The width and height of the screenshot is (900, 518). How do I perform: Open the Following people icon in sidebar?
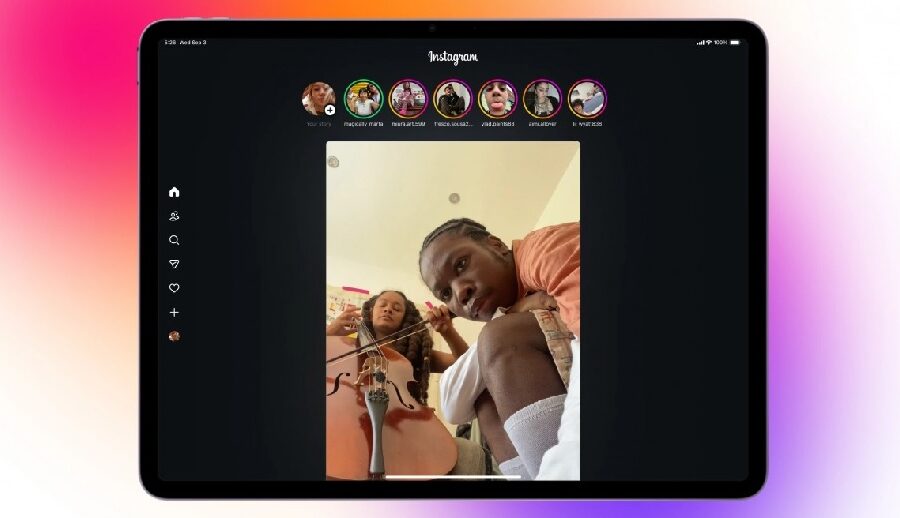174,216
